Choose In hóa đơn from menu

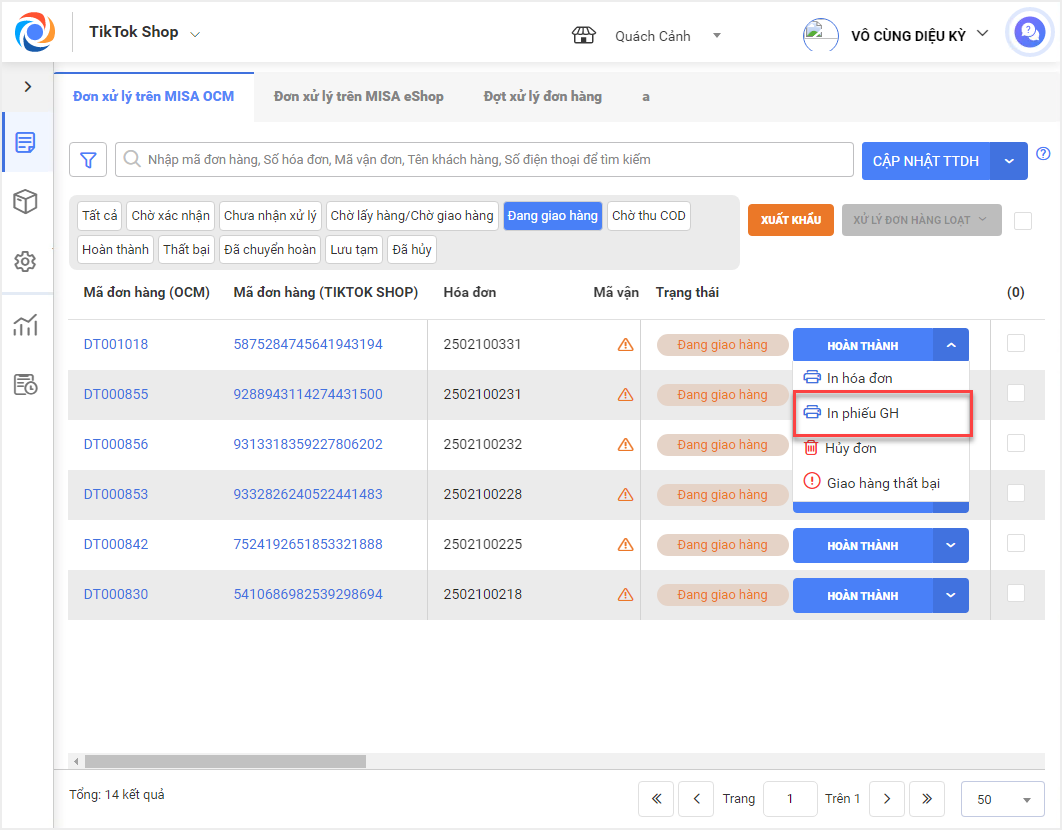tap(881, 378)
